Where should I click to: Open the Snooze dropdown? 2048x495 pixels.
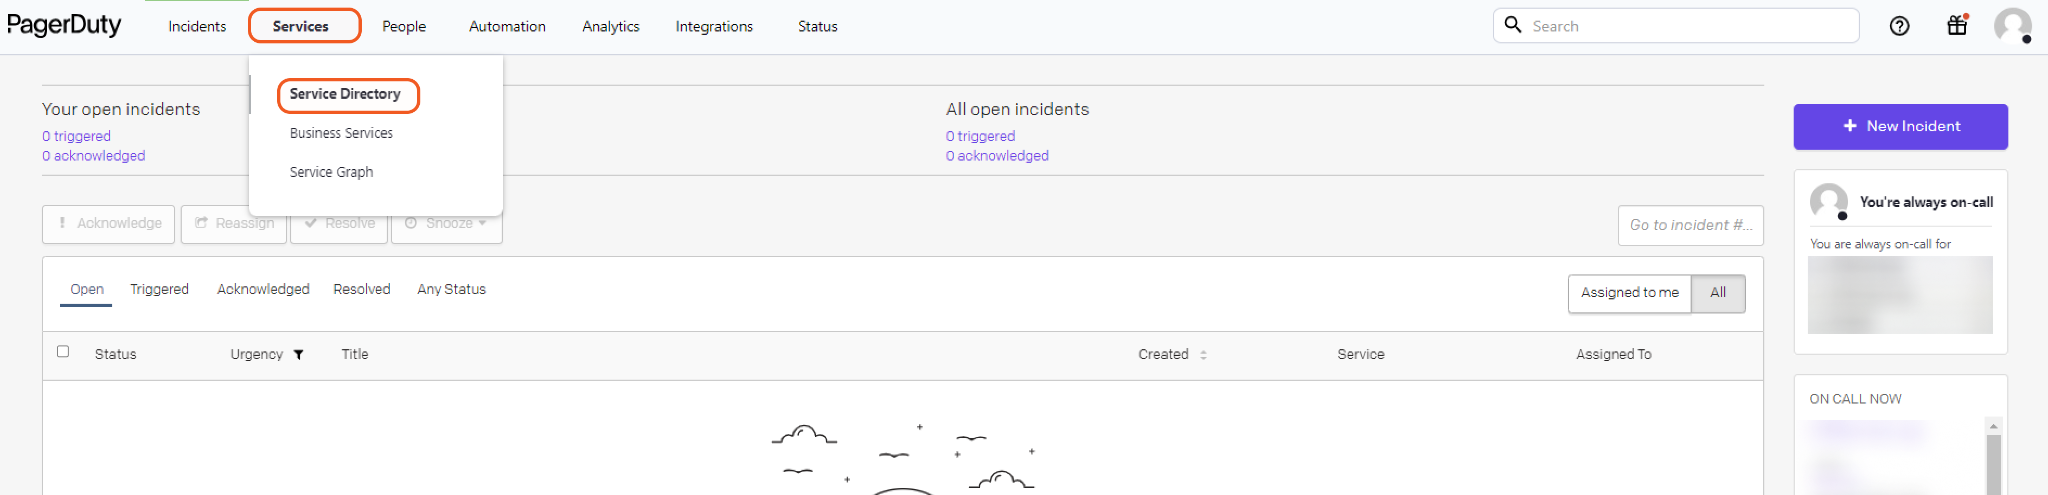pos(447,224)
